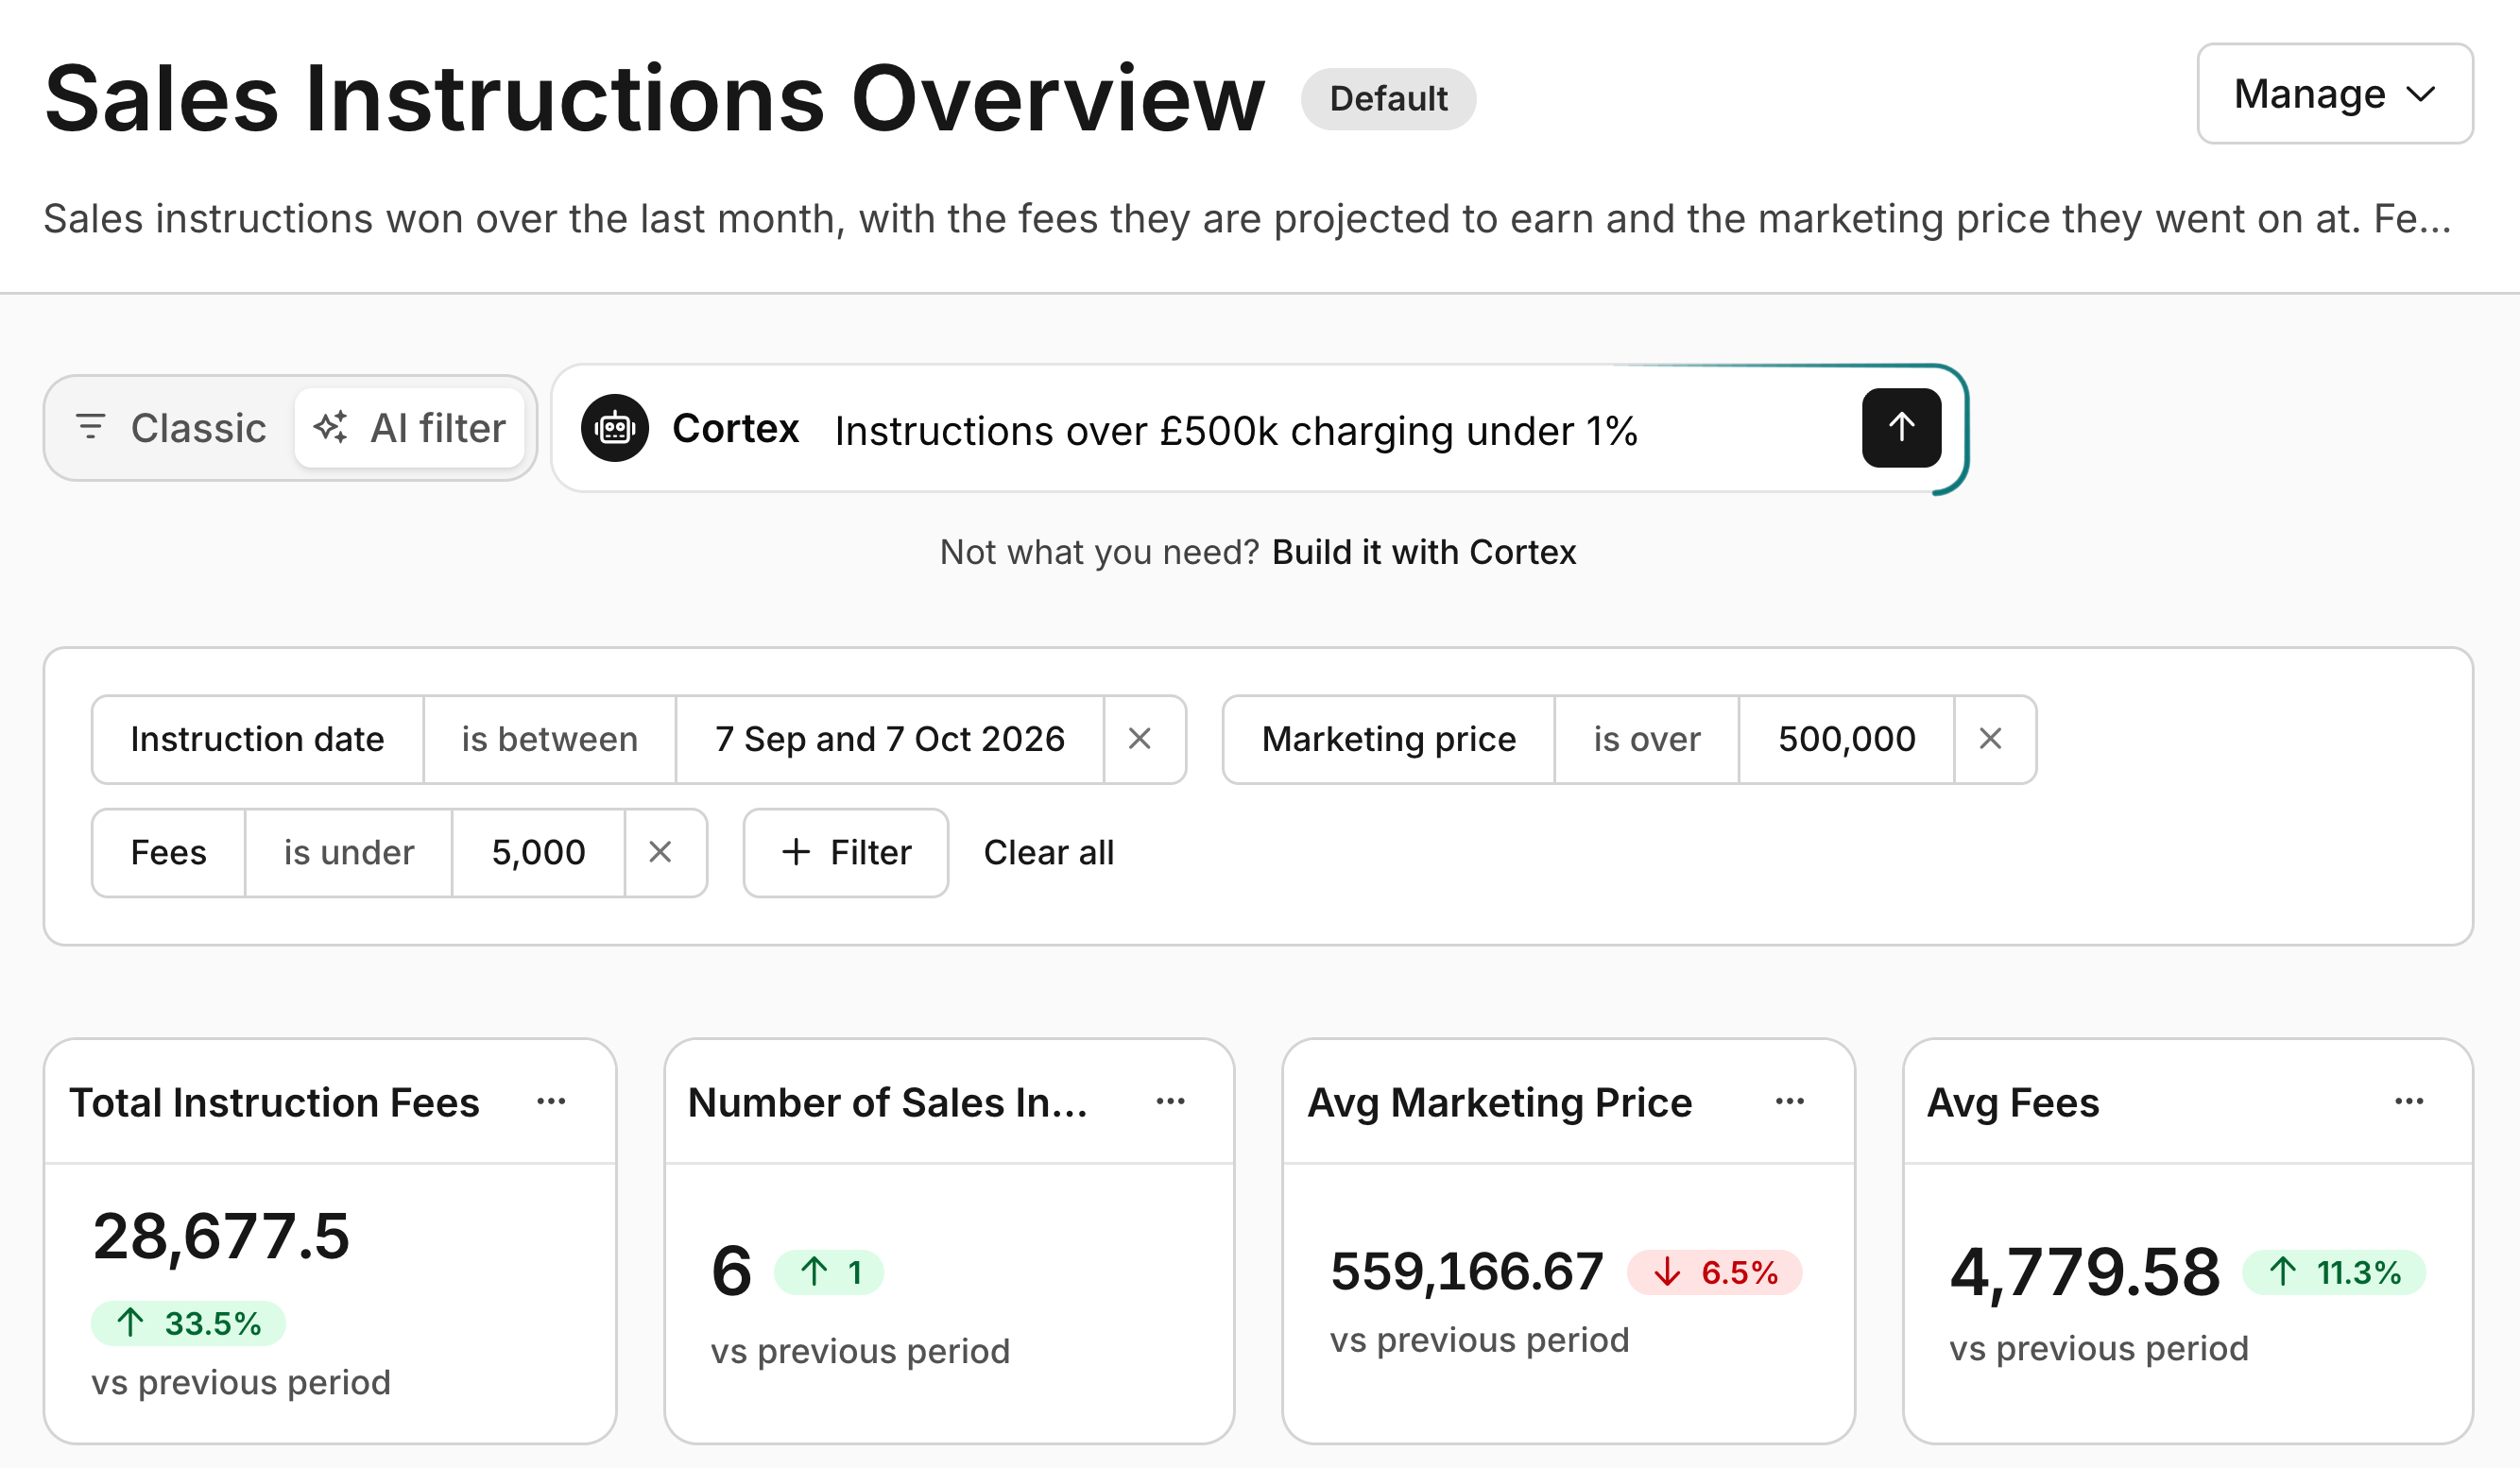Viewport: 2520px width, 1468px height.
Task: Remove the Marketing price filter
Action: (1990, 739)
